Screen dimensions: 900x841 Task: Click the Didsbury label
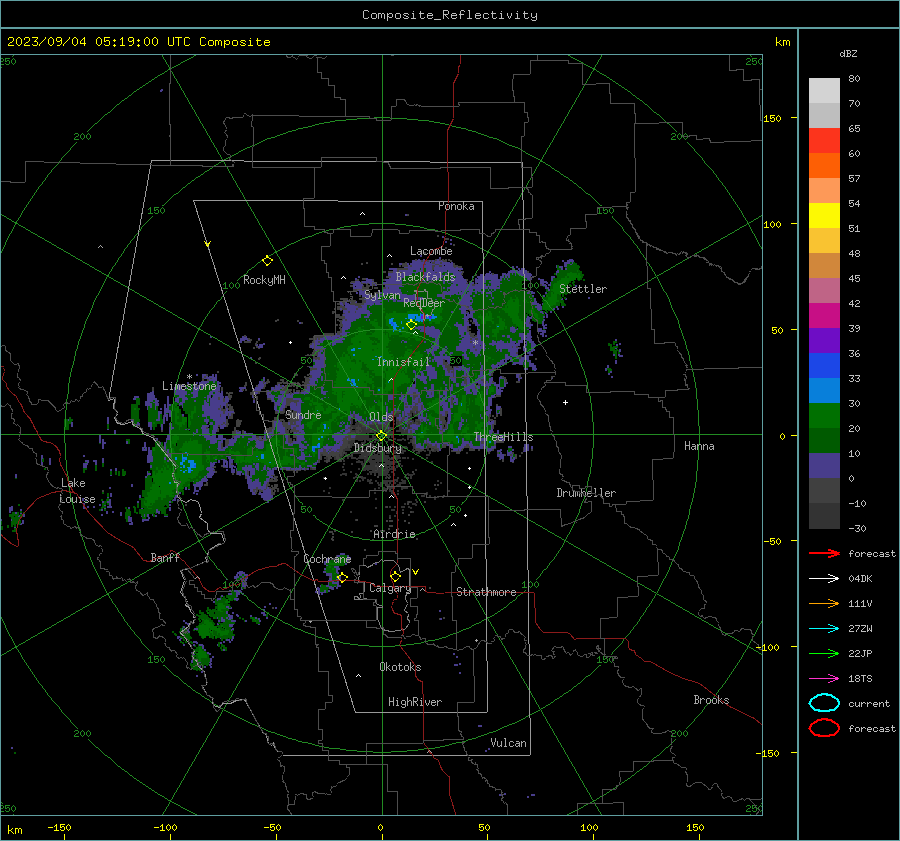pyautogui.click(x=378, y=448)
